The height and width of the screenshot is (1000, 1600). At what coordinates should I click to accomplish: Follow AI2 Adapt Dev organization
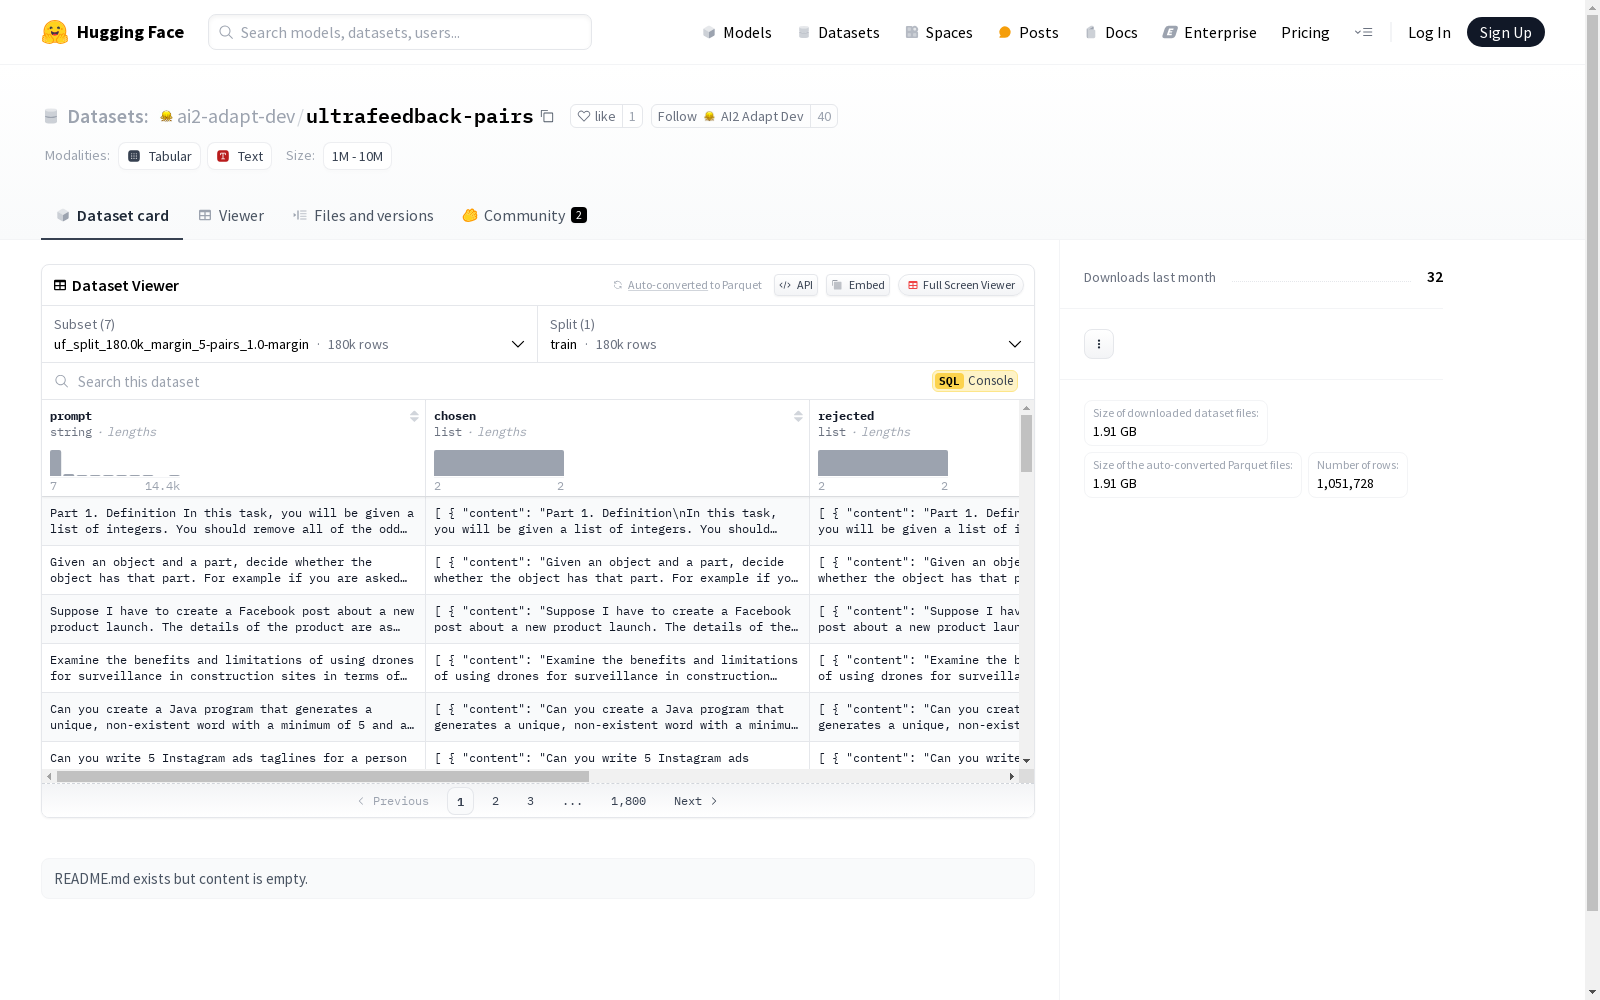(731, 116)
